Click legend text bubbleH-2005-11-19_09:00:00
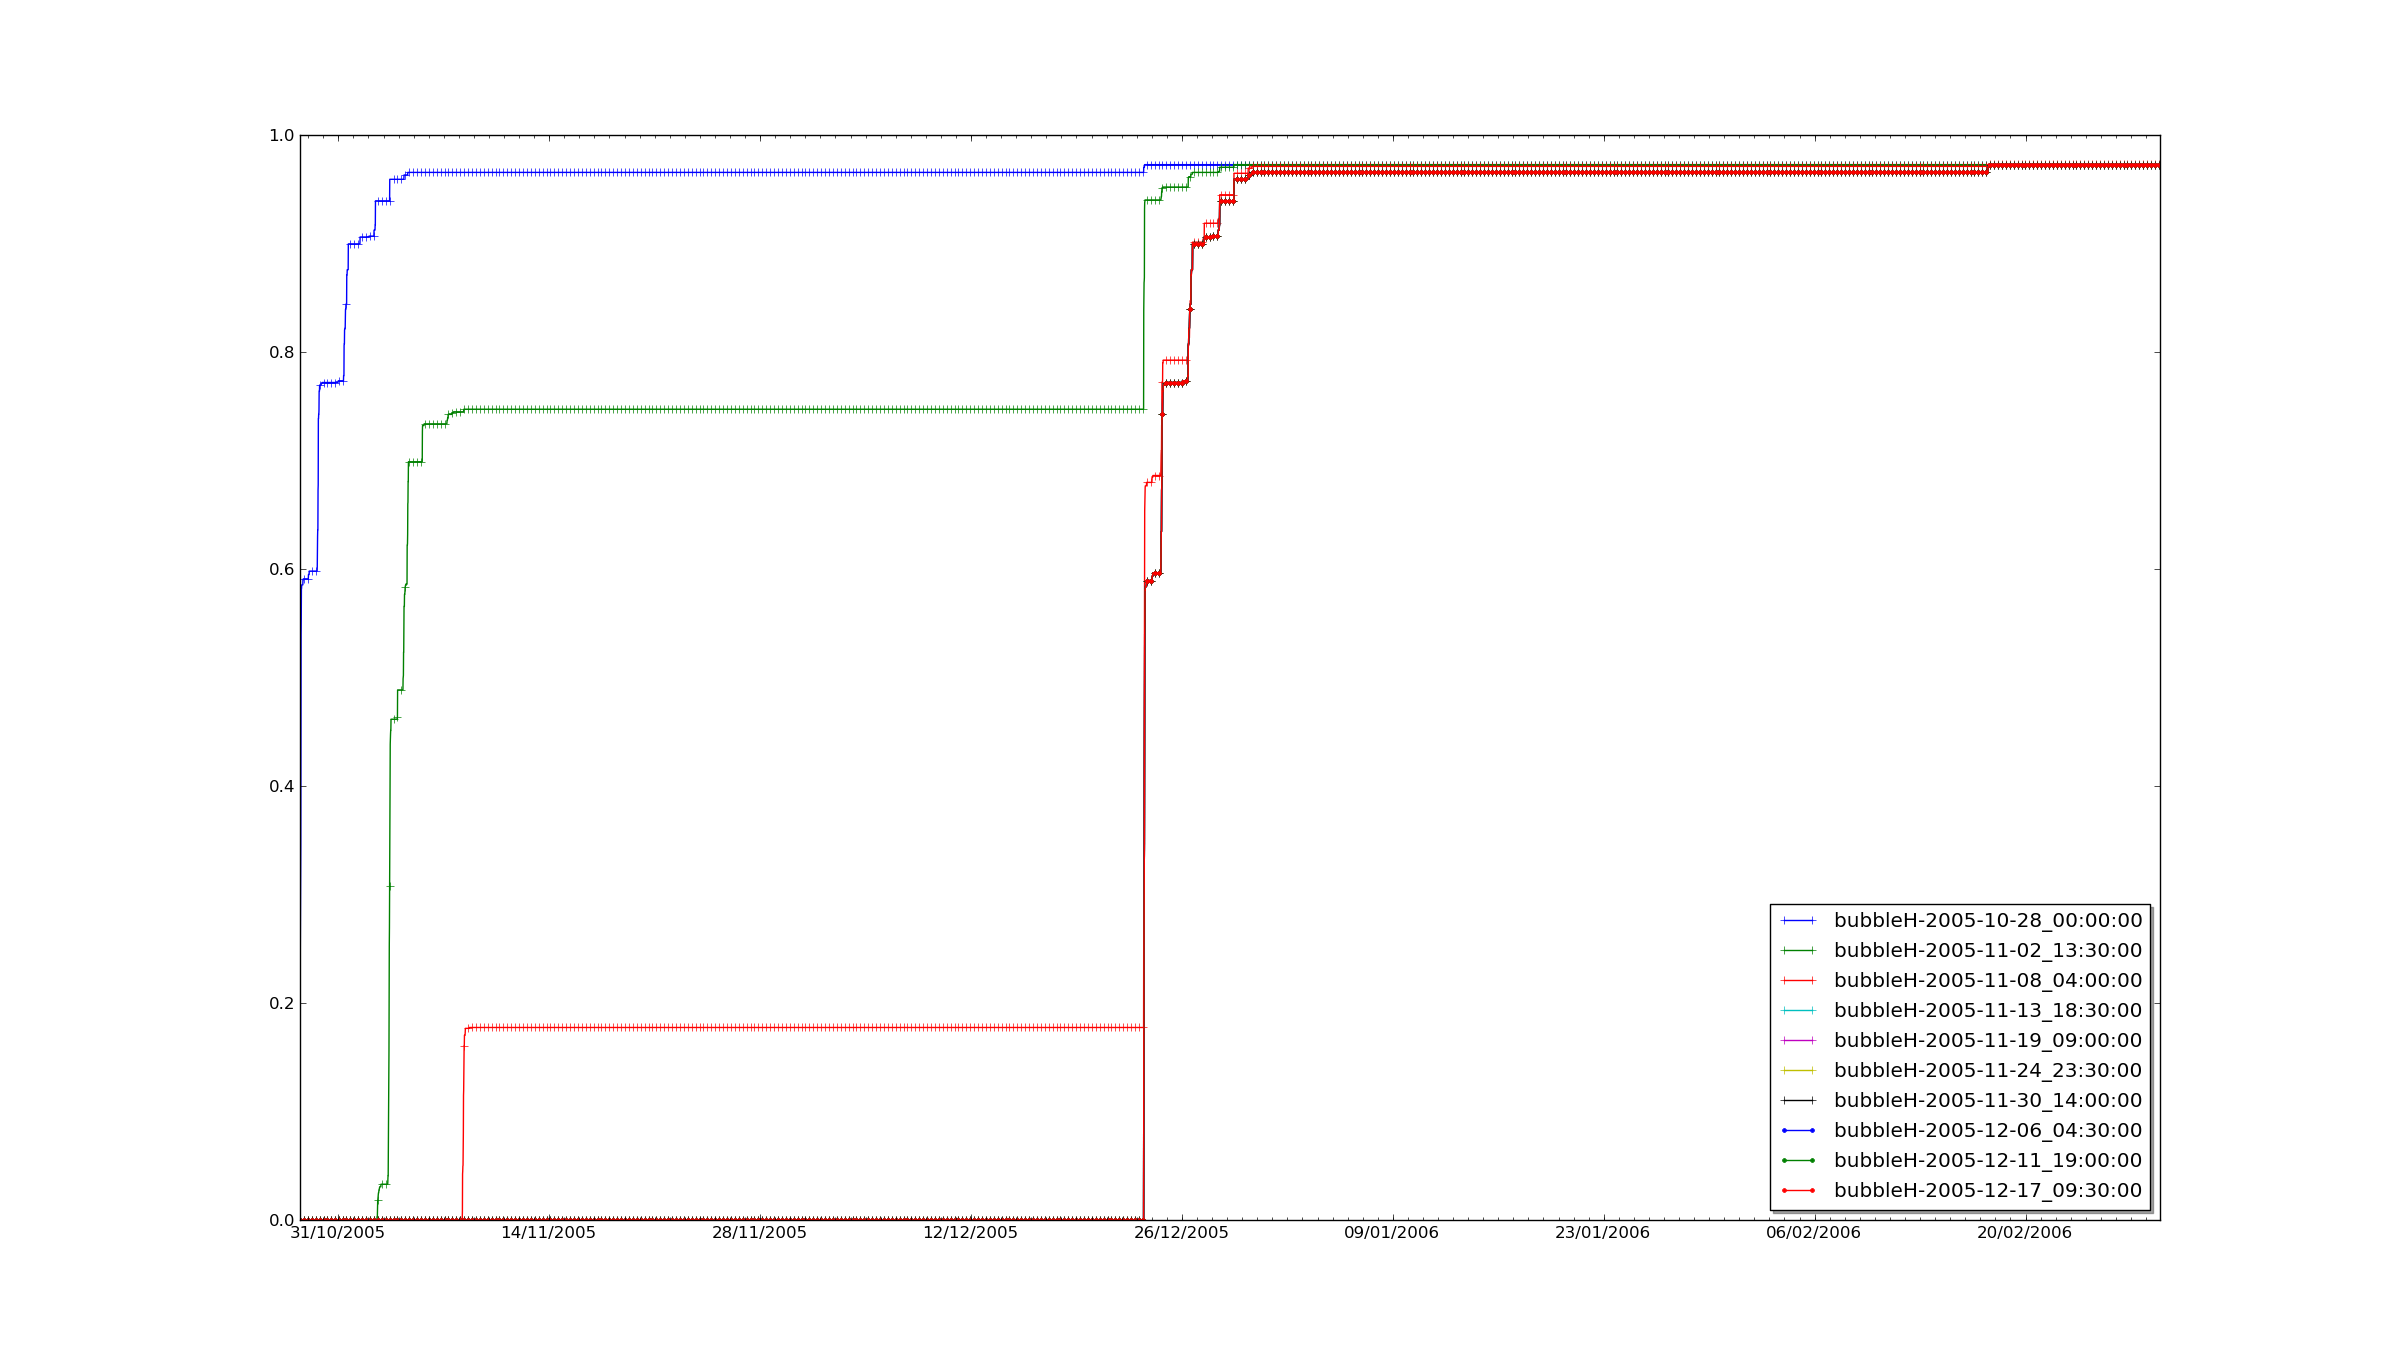Screen dimensions: 2400x1356 coord(1987,1040)
